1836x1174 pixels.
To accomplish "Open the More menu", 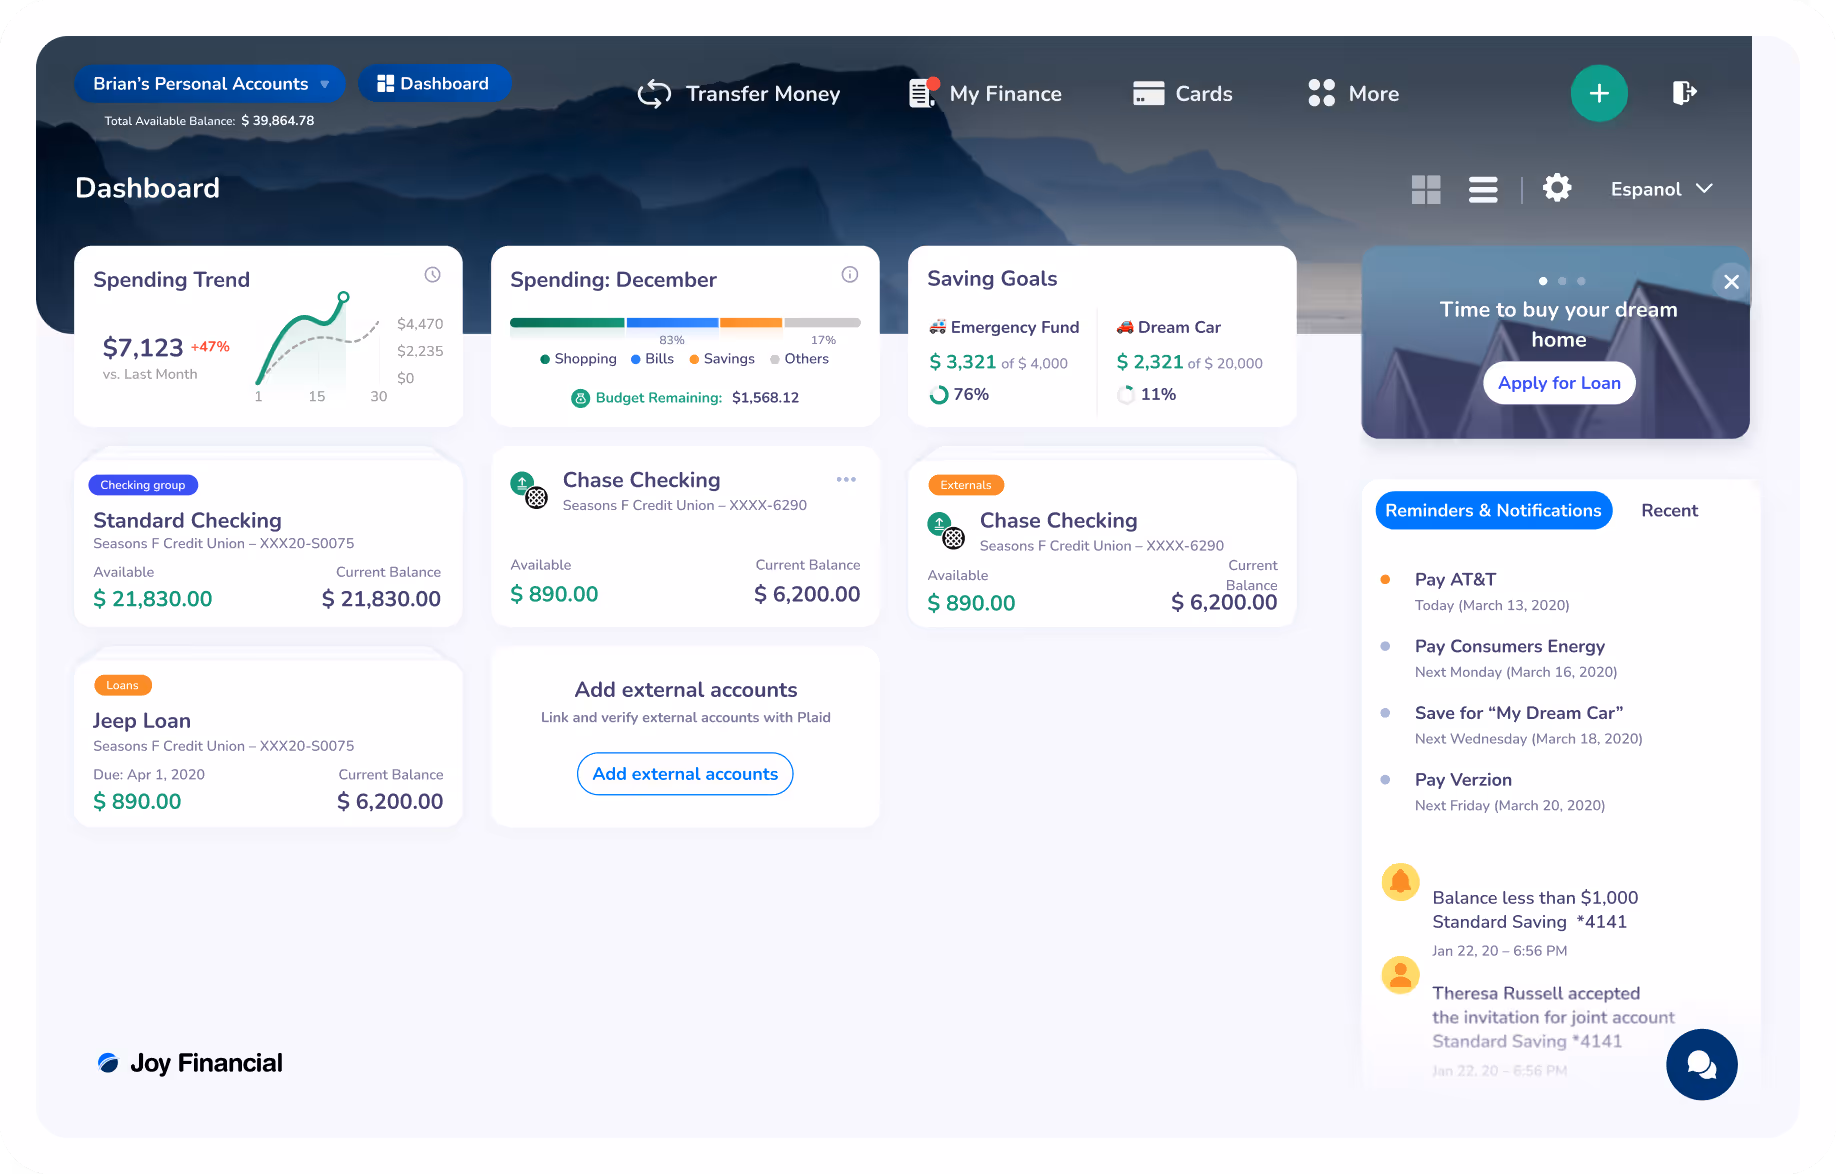I will (x=1353, y=93).
